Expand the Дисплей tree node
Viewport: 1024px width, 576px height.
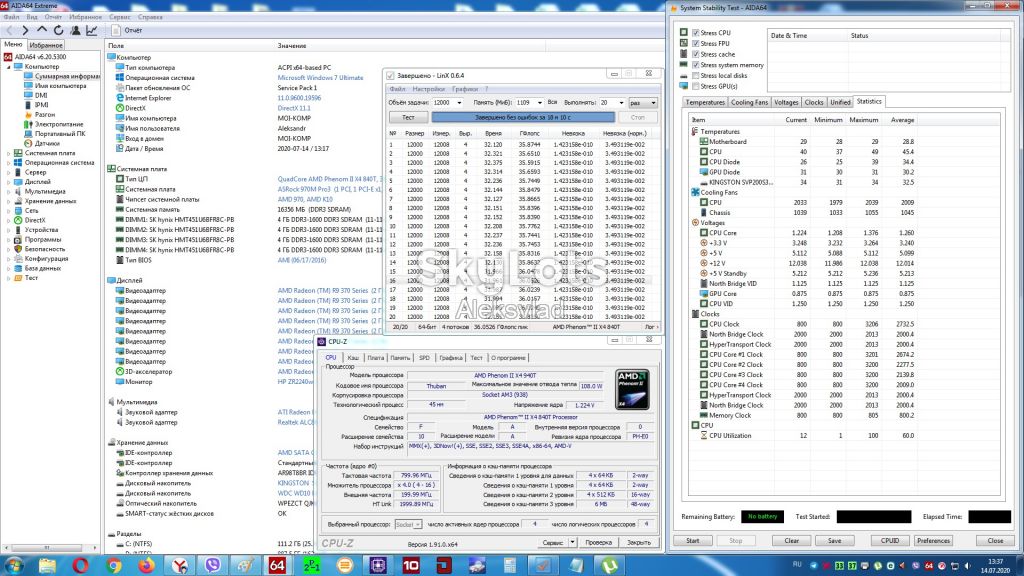pyautogui.click(x=9, y=182)
